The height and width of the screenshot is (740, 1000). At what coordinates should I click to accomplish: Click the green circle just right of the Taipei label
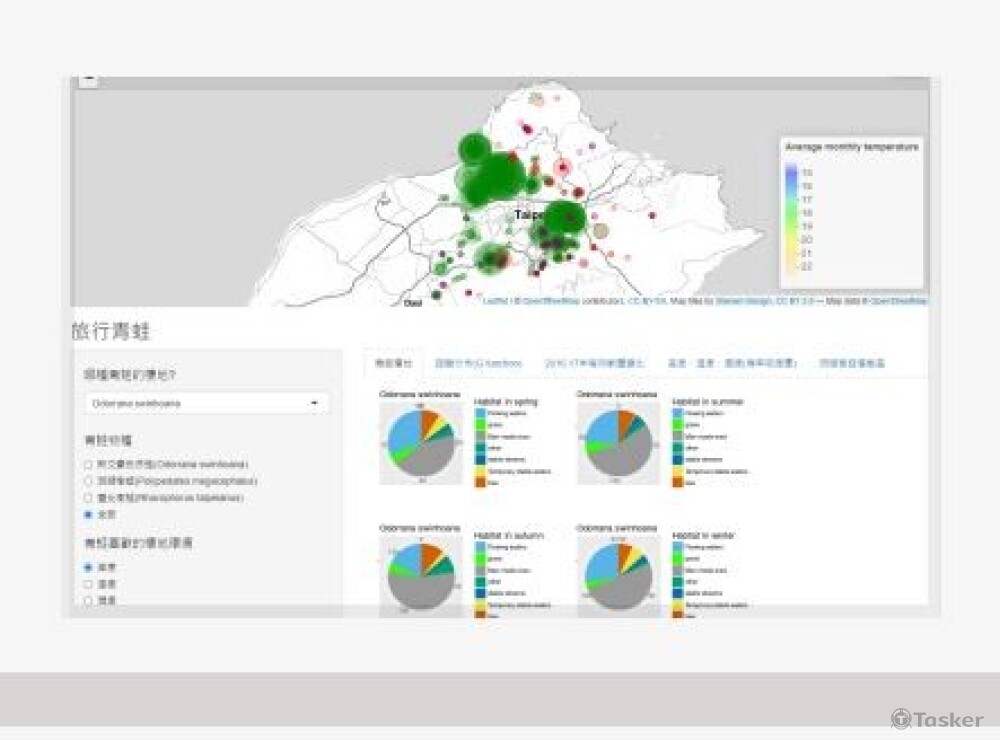(x=564, y=217)
